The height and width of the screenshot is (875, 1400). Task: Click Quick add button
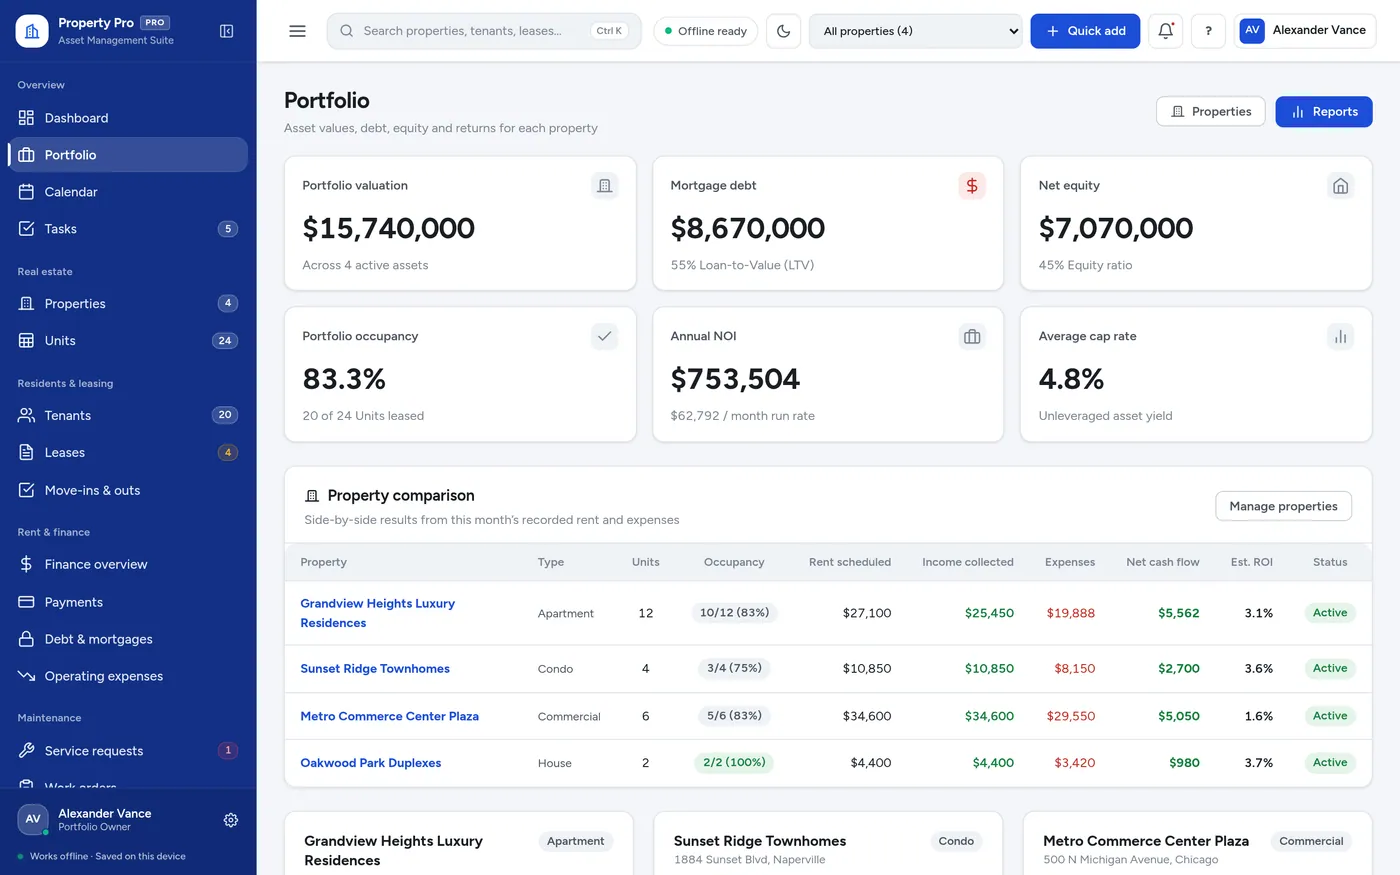[x=1085, y=31]
